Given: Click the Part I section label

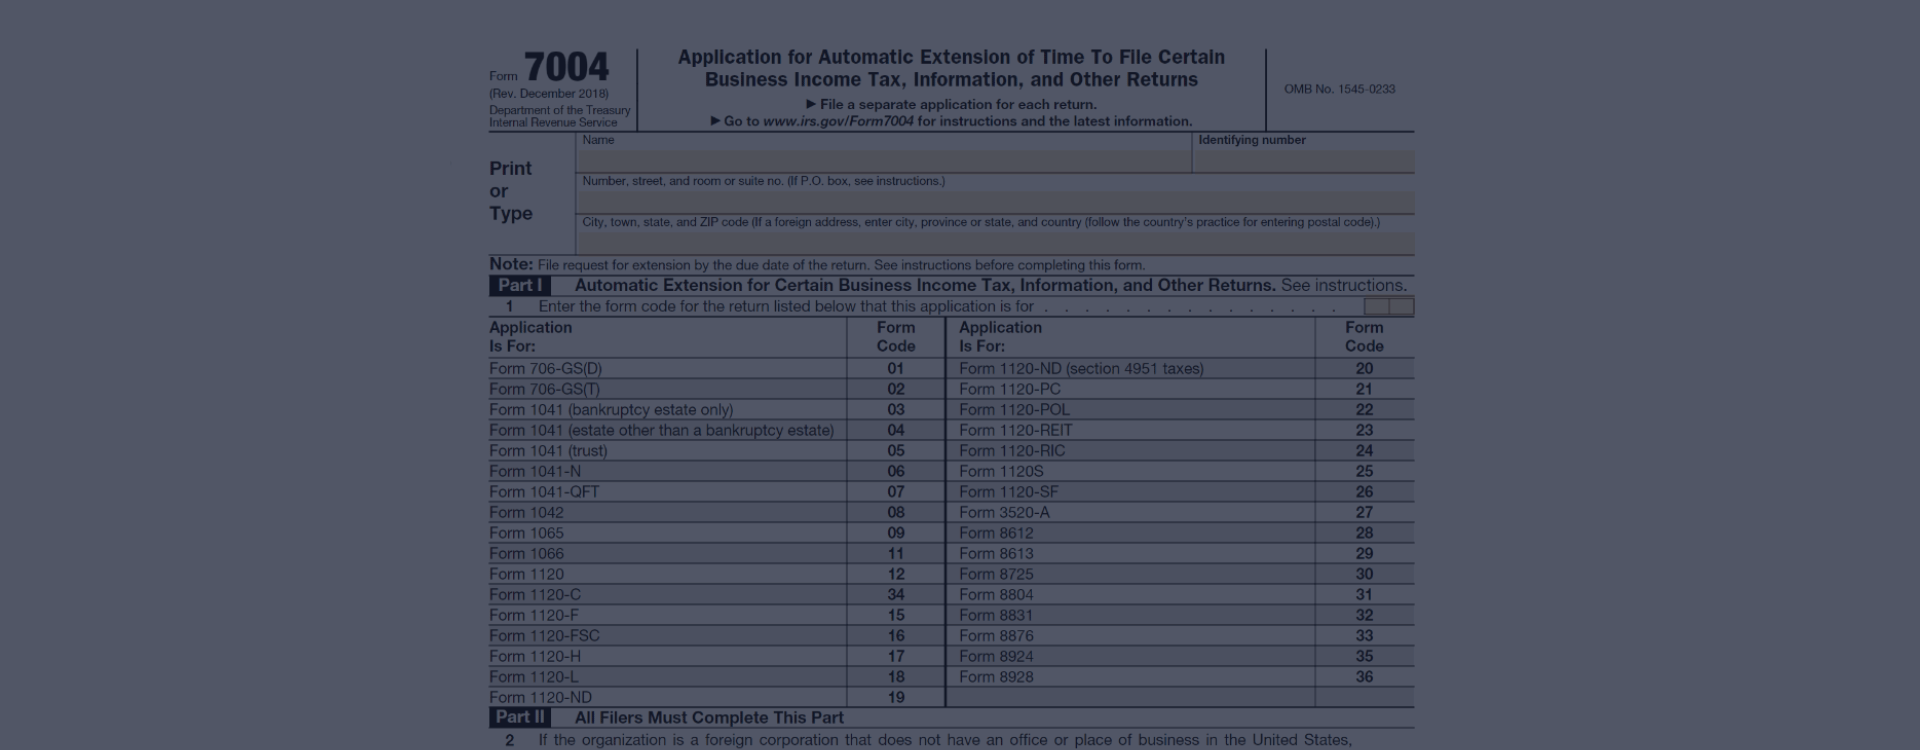Looking at the screenshot, I should (519, 286).
